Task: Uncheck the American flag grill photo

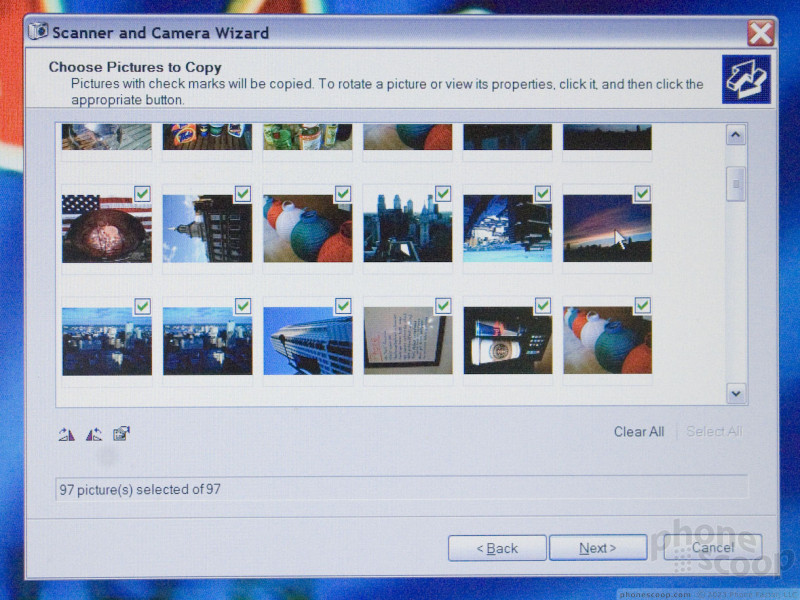Action: (x=142, y=194)
